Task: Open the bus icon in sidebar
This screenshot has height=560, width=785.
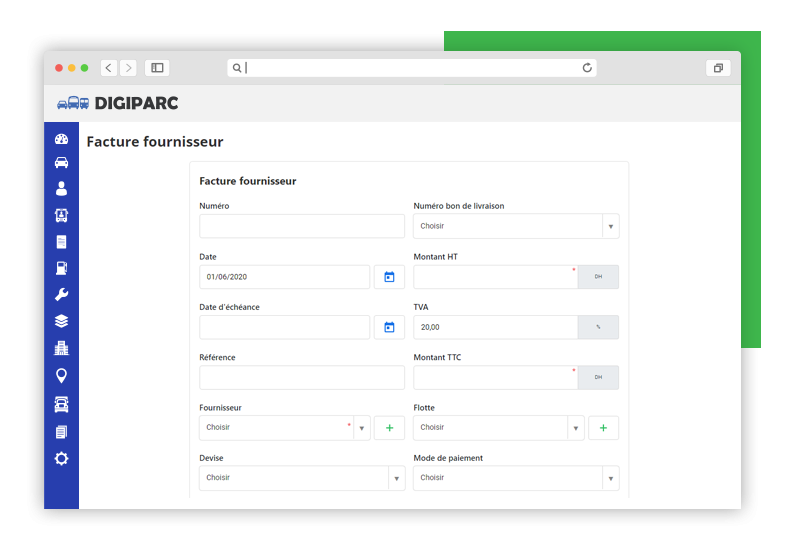Action: (62, 215)
